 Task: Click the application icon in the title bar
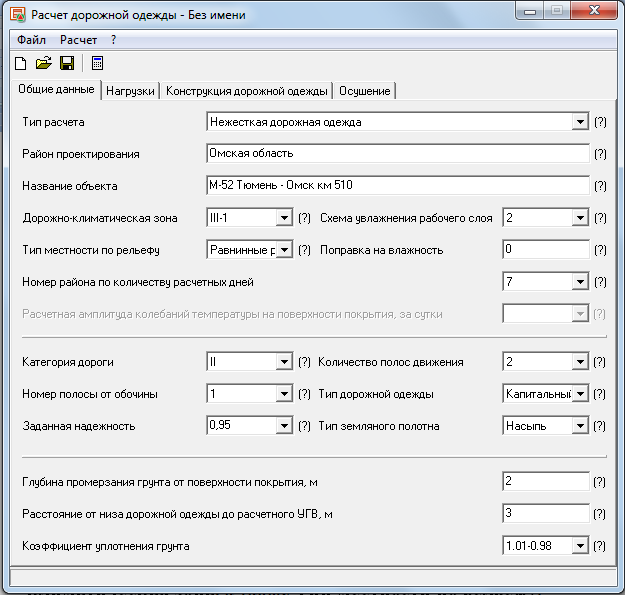(x=18, y=14)
